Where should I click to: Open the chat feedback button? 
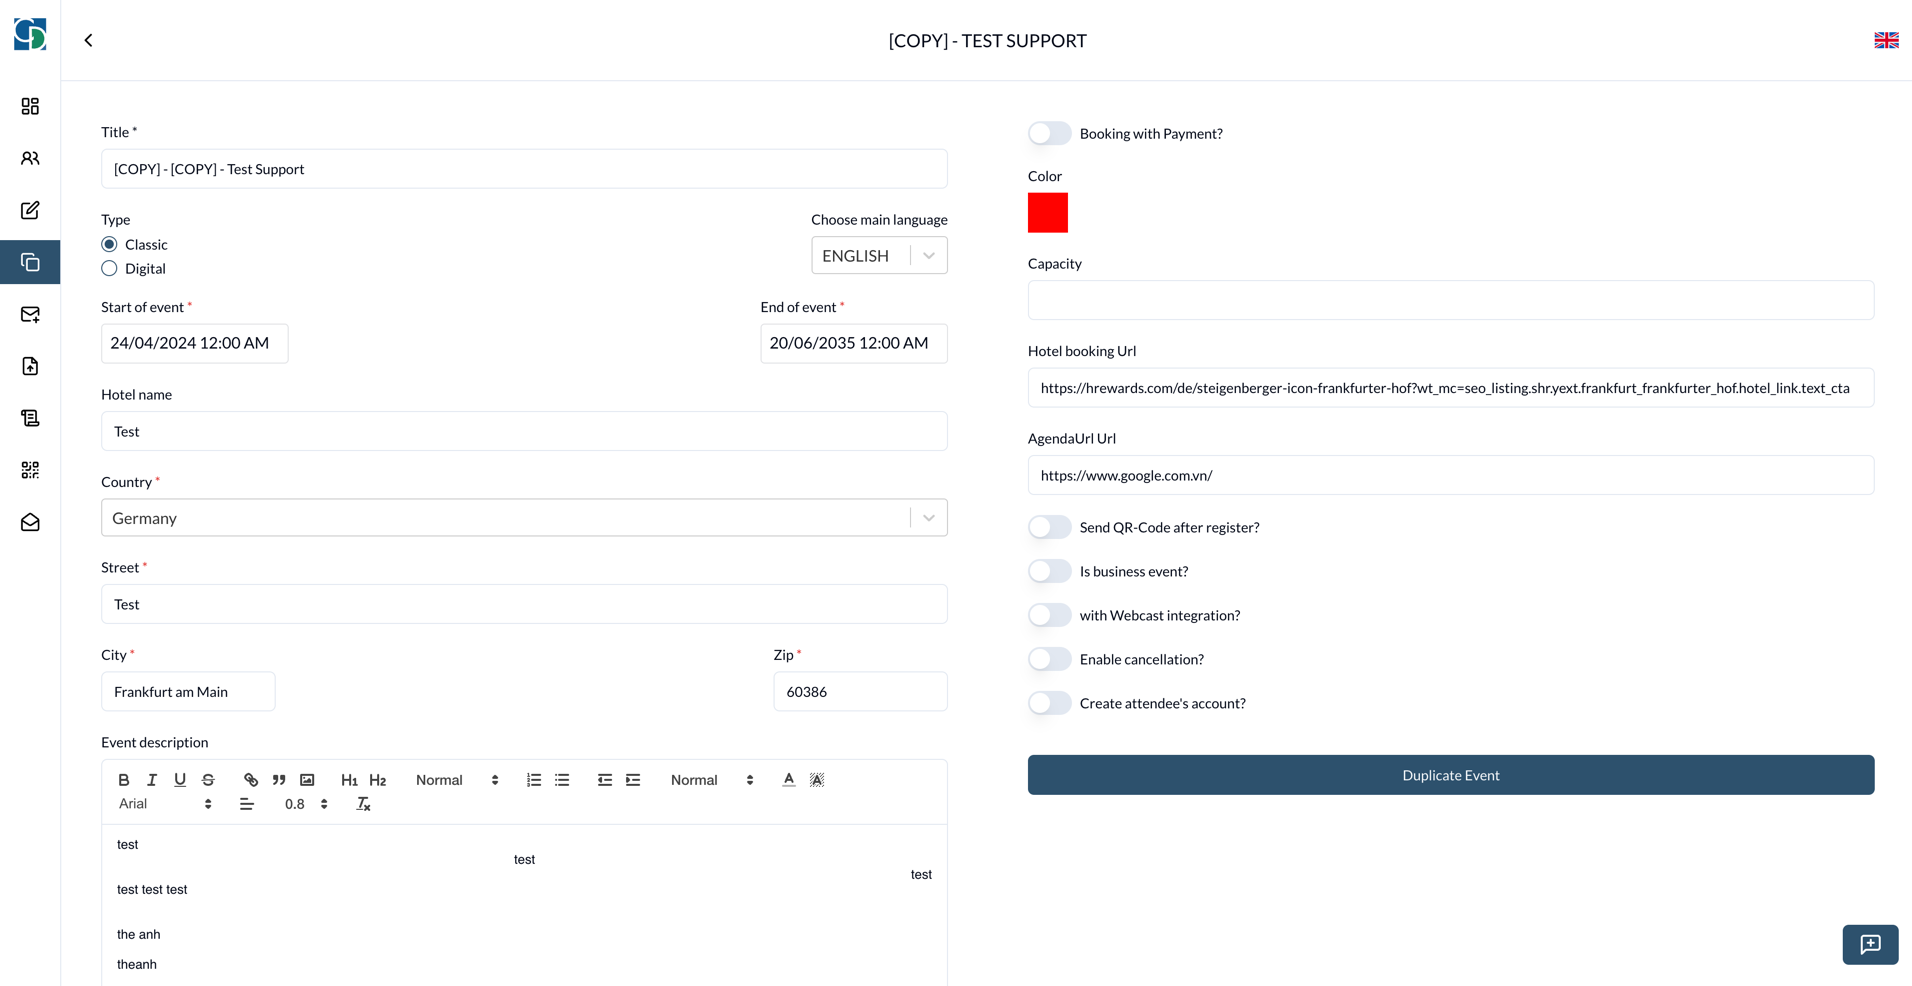[x=1869, y=944]
